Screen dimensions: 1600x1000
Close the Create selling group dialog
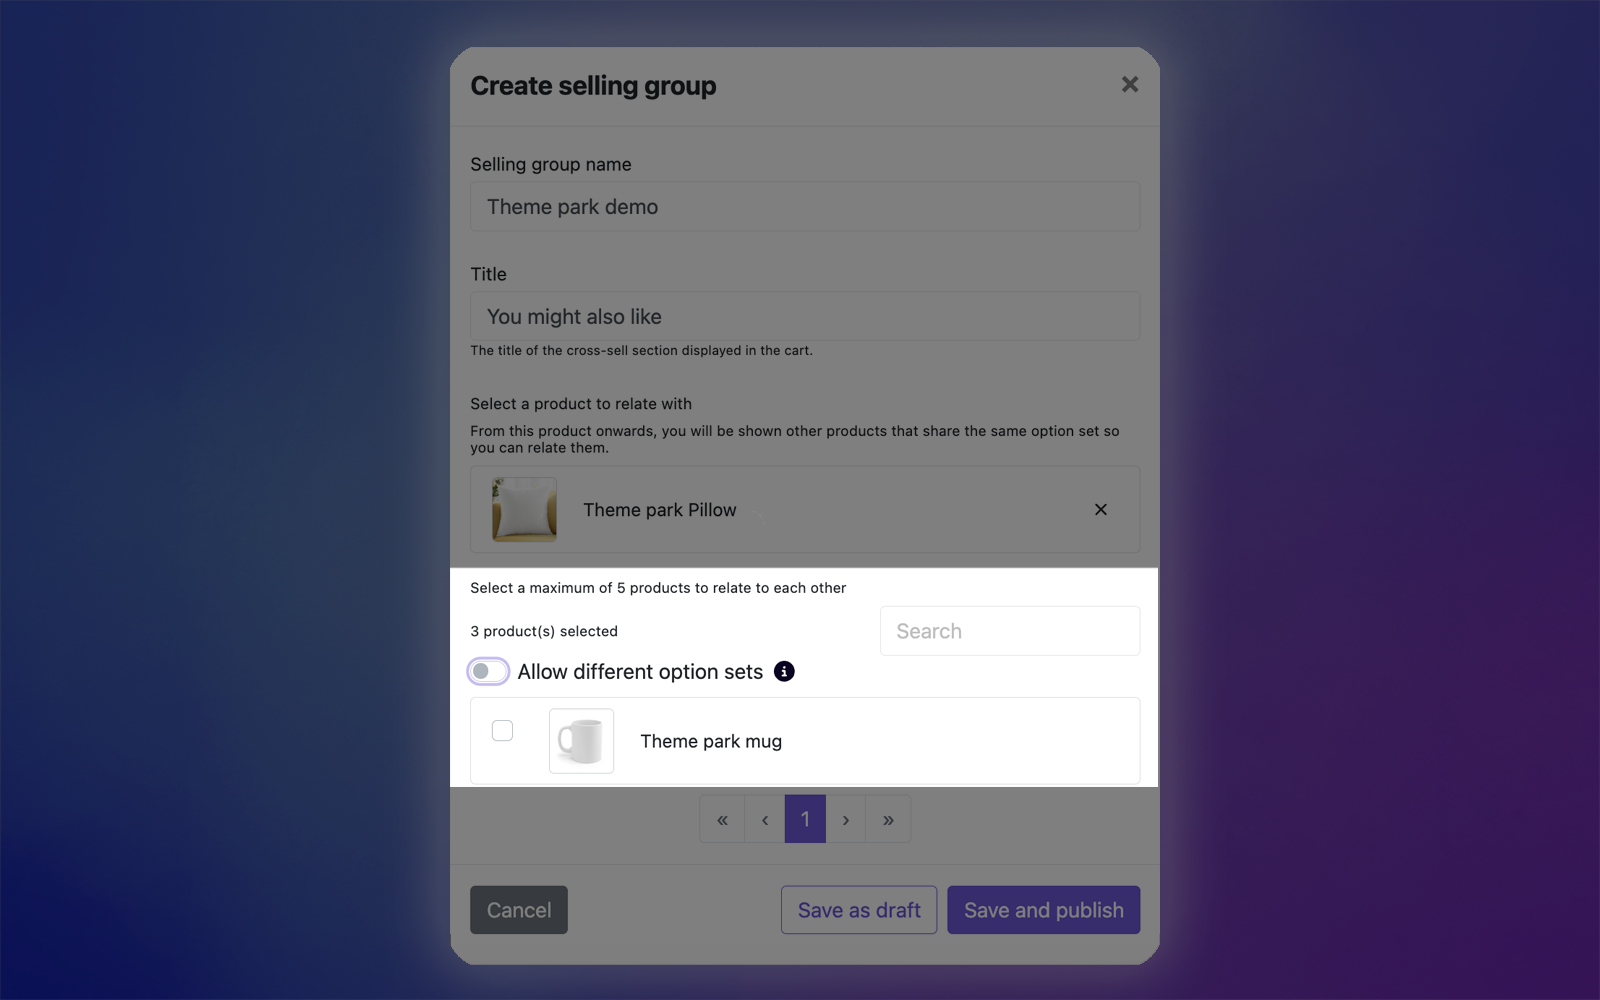1130,84
